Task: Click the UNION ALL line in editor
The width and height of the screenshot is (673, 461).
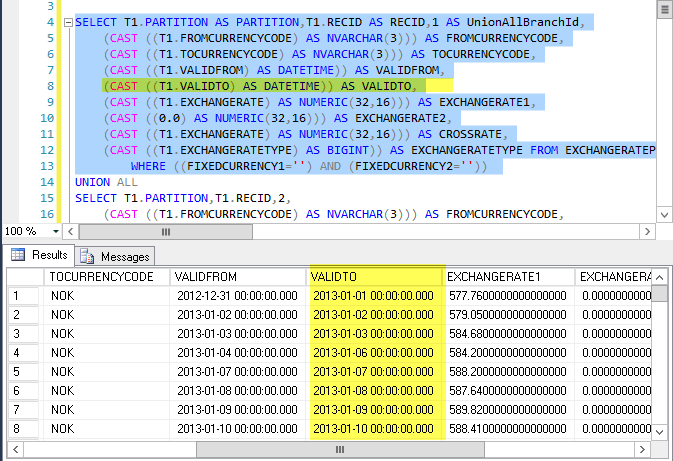Action: (x=106, y=182)
